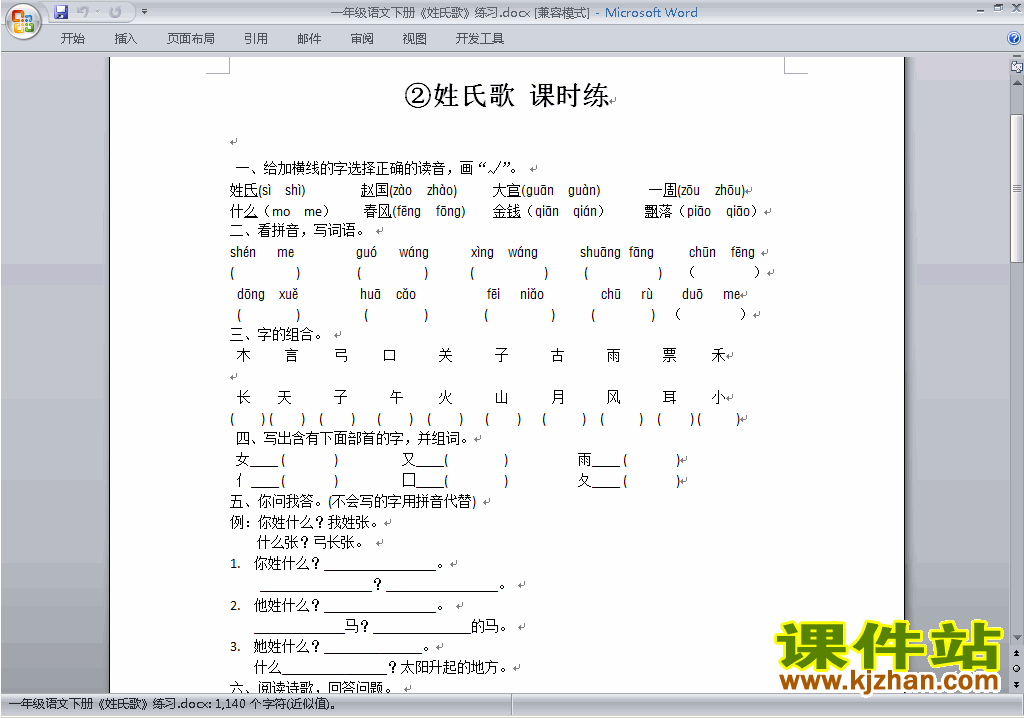1024x718 pixels.
Task: Redo the action in Quick Access Toolbar
Action: 115,12
